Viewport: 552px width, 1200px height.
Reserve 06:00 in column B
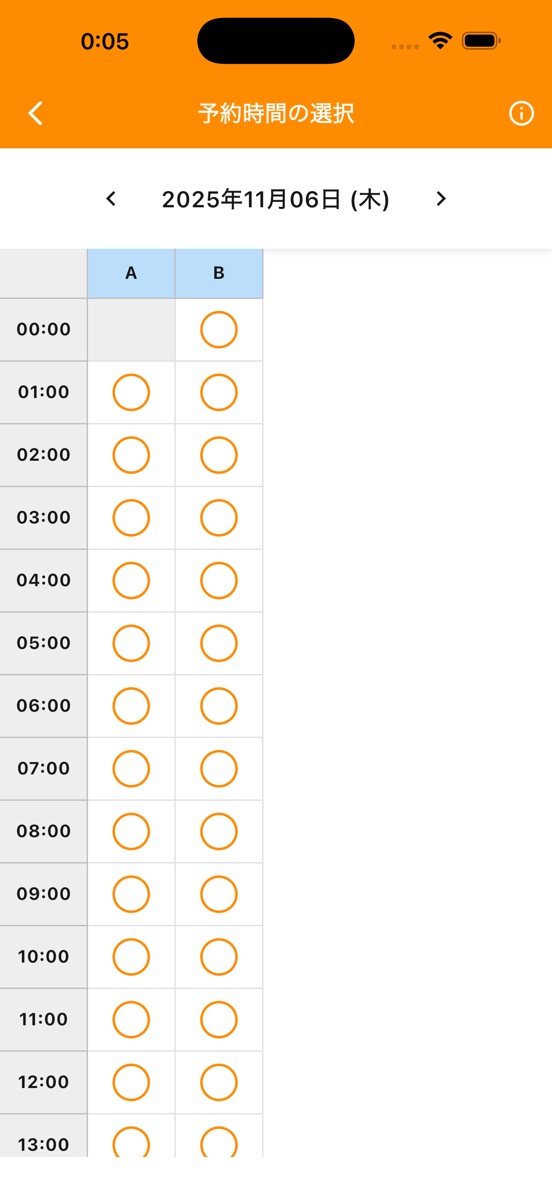219,706
